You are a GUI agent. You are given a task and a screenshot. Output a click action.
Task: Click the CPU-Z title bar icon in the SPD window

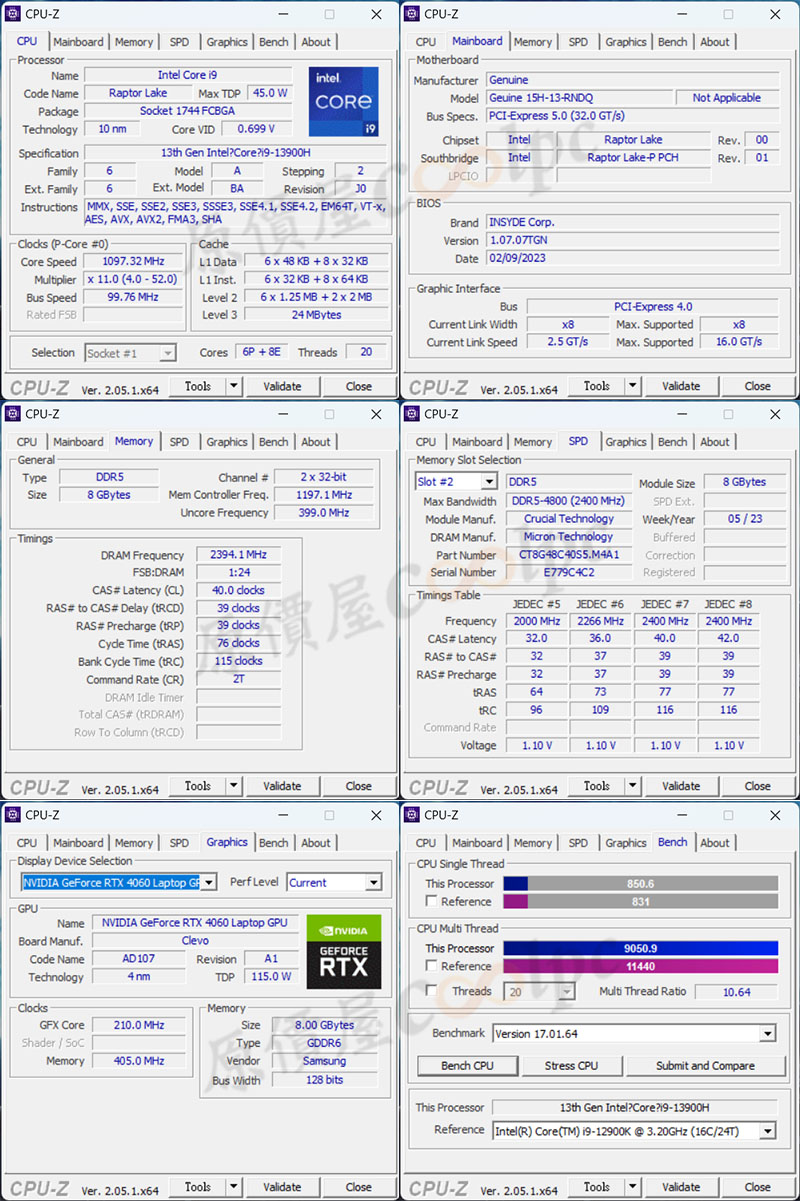(411, 414)
